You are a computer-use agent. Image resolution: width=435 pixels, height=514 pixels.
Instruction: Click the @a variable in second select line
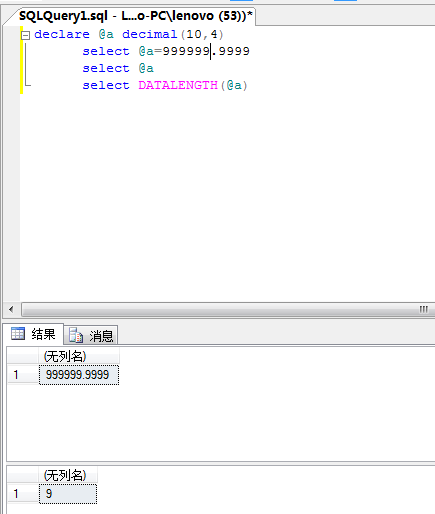tap(146, 68)
